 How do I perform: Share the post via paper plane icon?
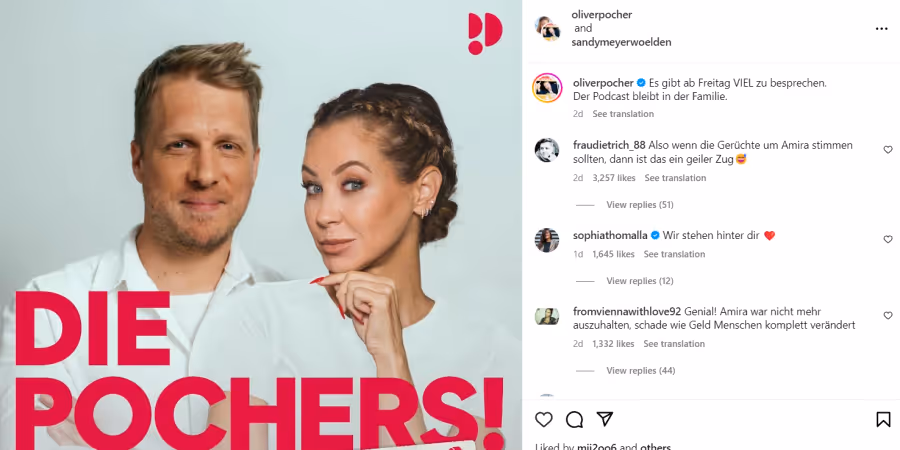(x=604, y=420)
